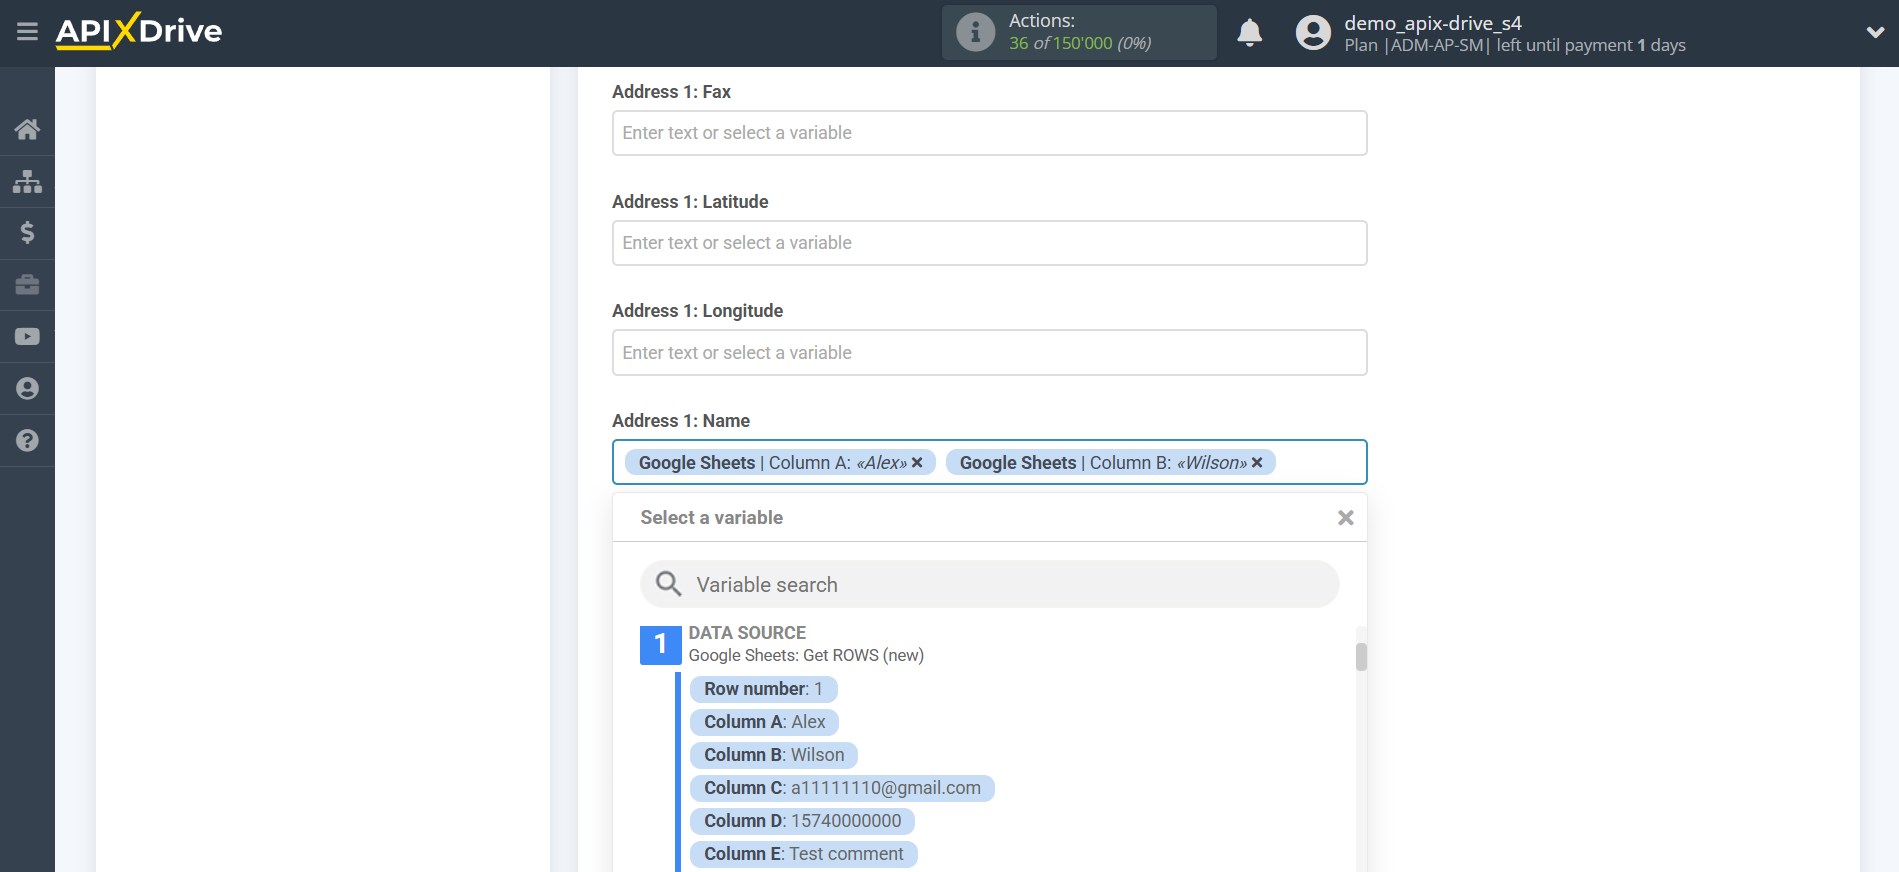Click the search magnifier icon
Viewport: 1899px width, 872px height.
tap(668, 584)
